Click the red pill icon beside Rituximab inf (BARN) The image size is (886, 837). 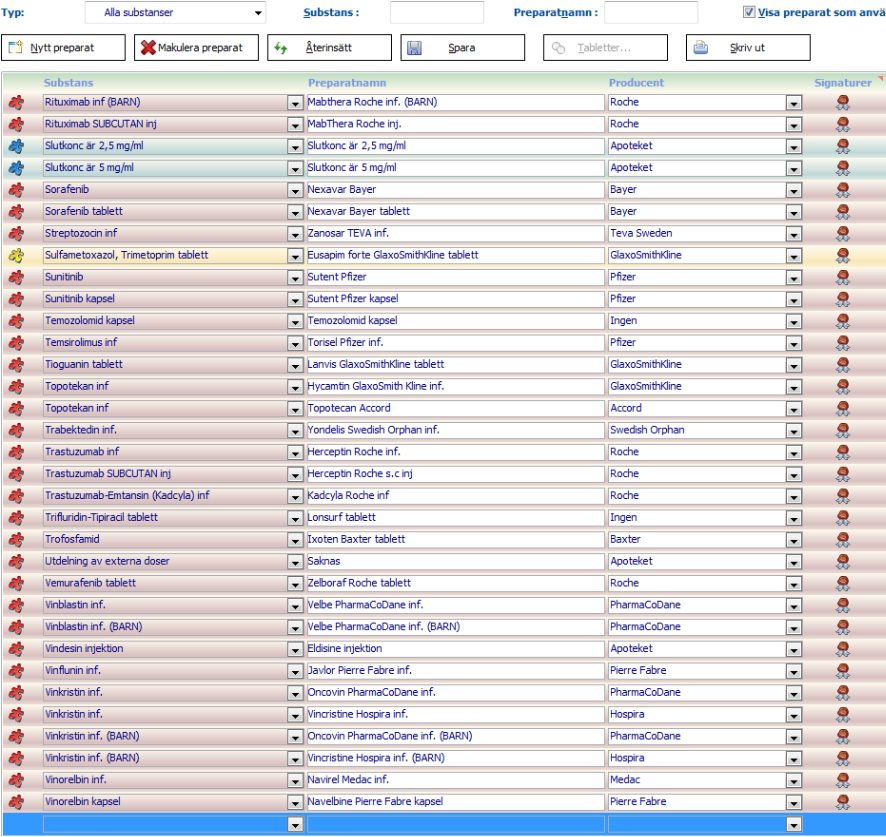16,102
